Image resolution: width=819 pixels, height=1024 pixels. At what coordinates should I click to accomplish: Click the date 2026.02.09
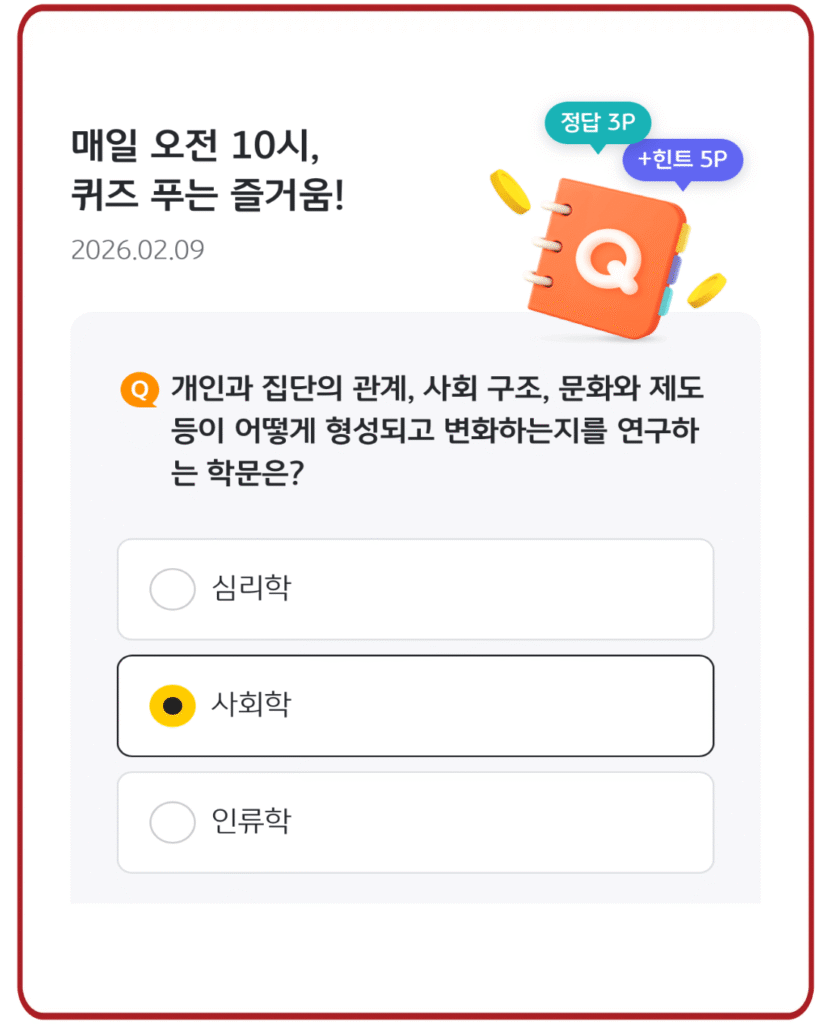pyautogui.click(x=137, y=250)
